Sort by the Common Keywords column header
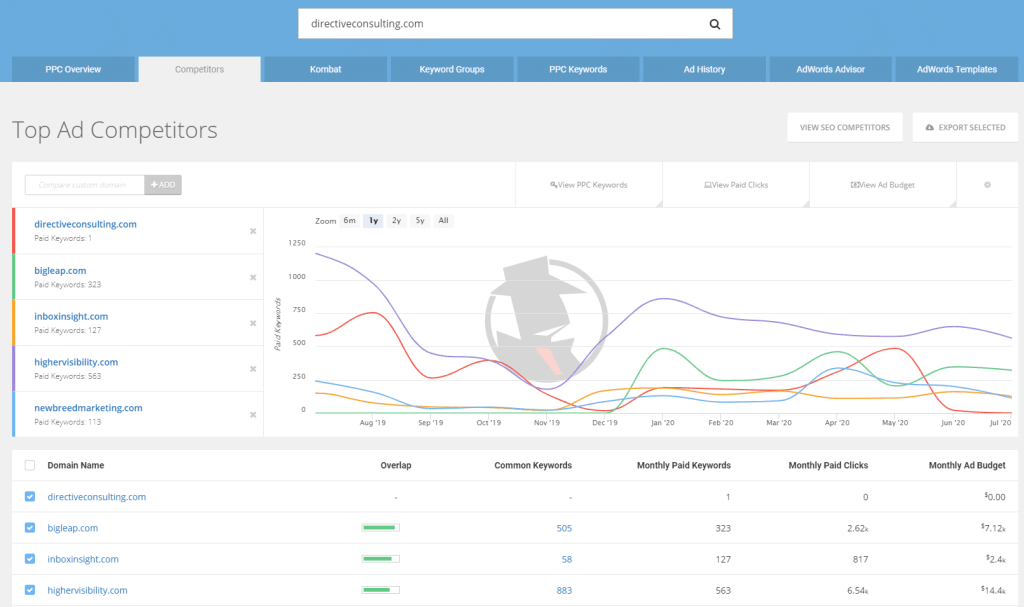1024x607 pixels. click(533, 465)
